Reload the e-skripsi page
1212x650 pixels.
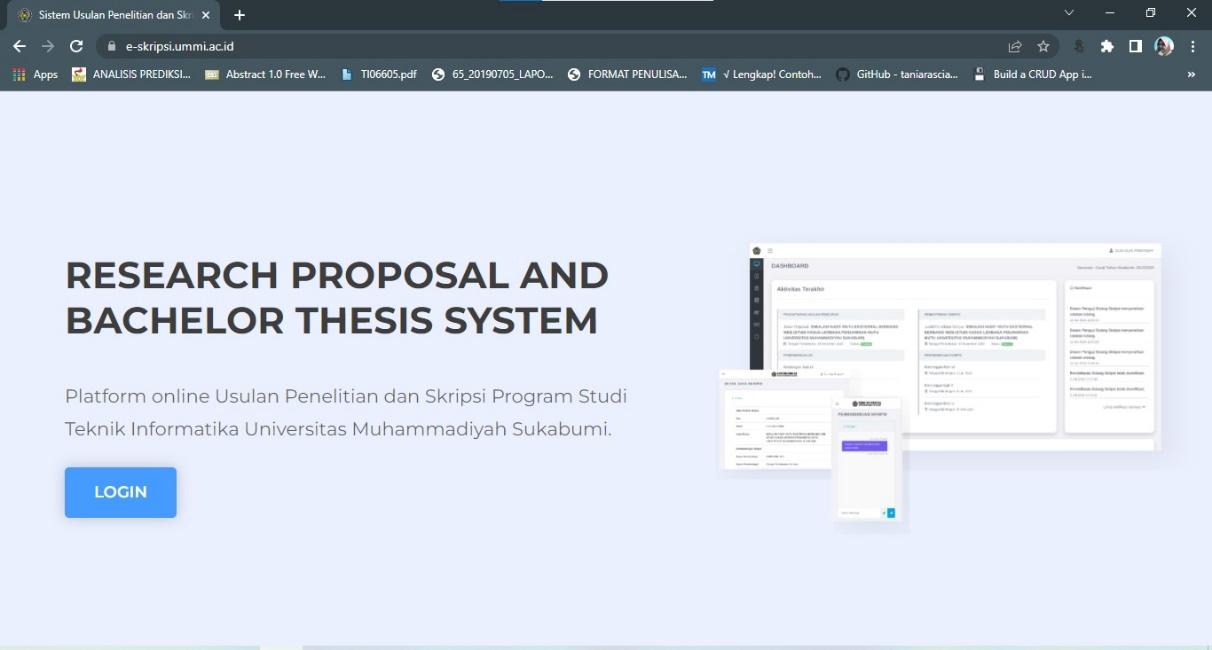(x=76, y=46)
